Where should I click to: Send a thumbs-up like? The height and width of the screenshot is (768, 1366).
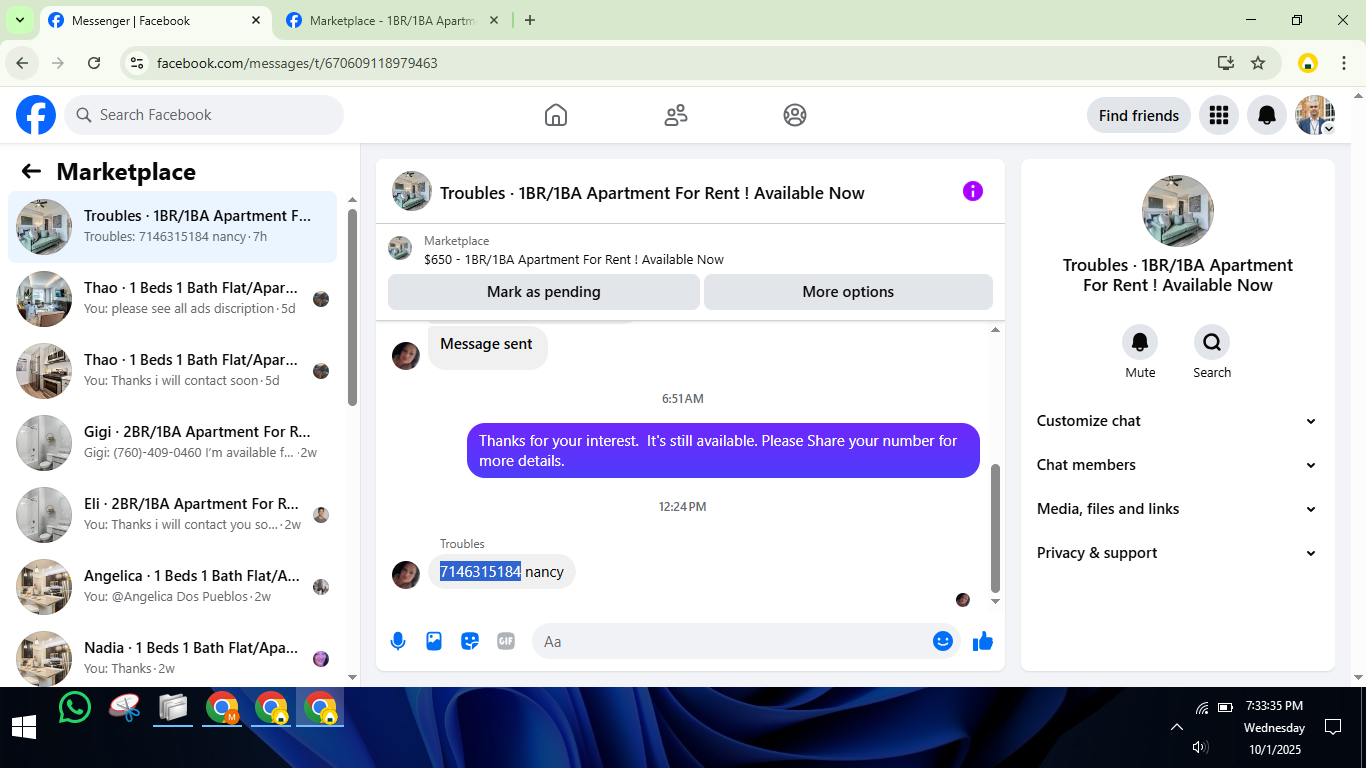(x=983, y=641)
